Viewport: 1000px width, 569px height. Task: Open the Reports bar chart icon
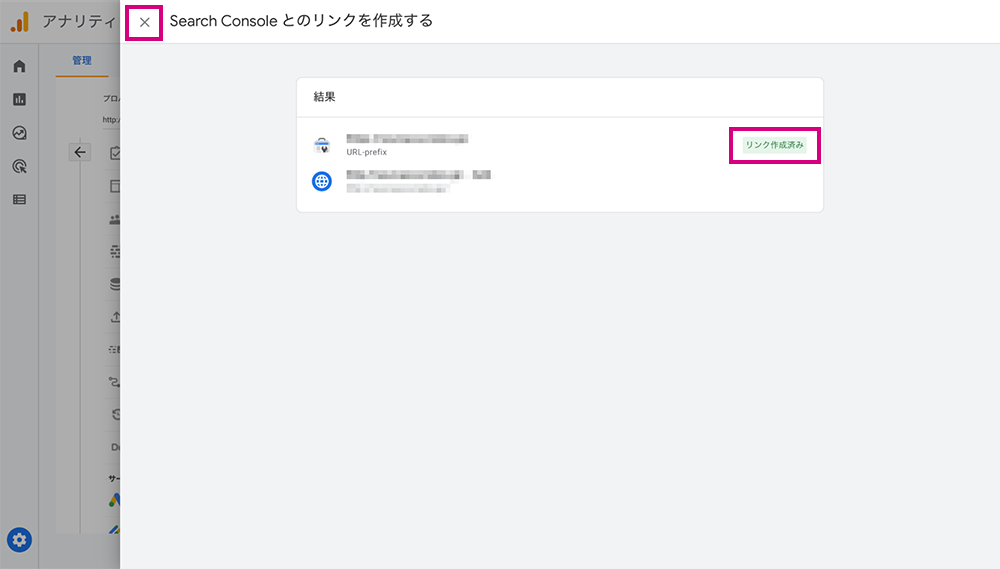point(19,100)
